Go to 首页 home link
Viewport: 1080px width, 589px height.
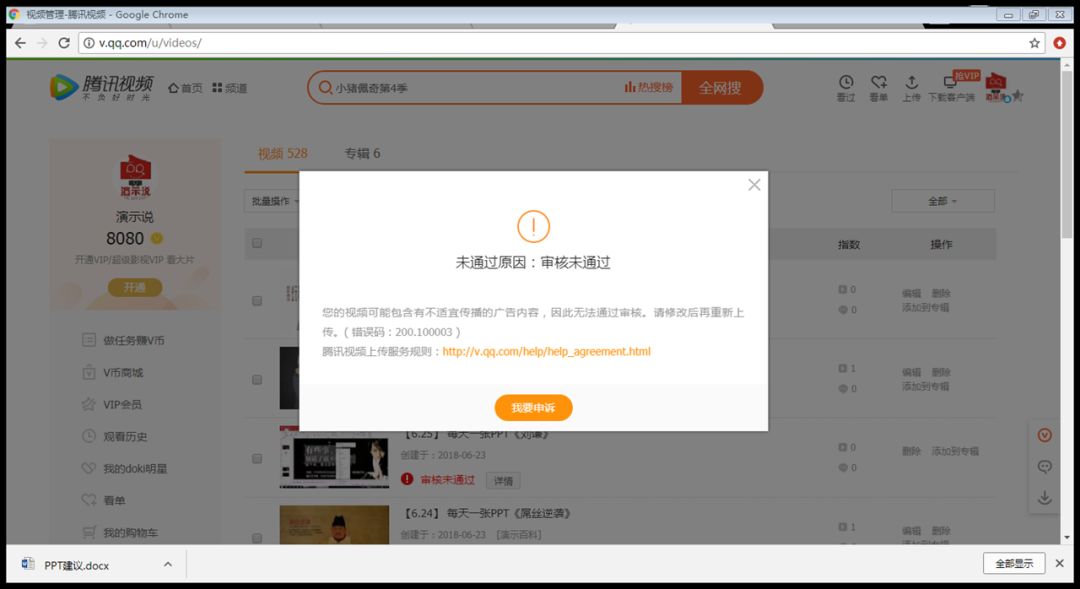point(185,88)
